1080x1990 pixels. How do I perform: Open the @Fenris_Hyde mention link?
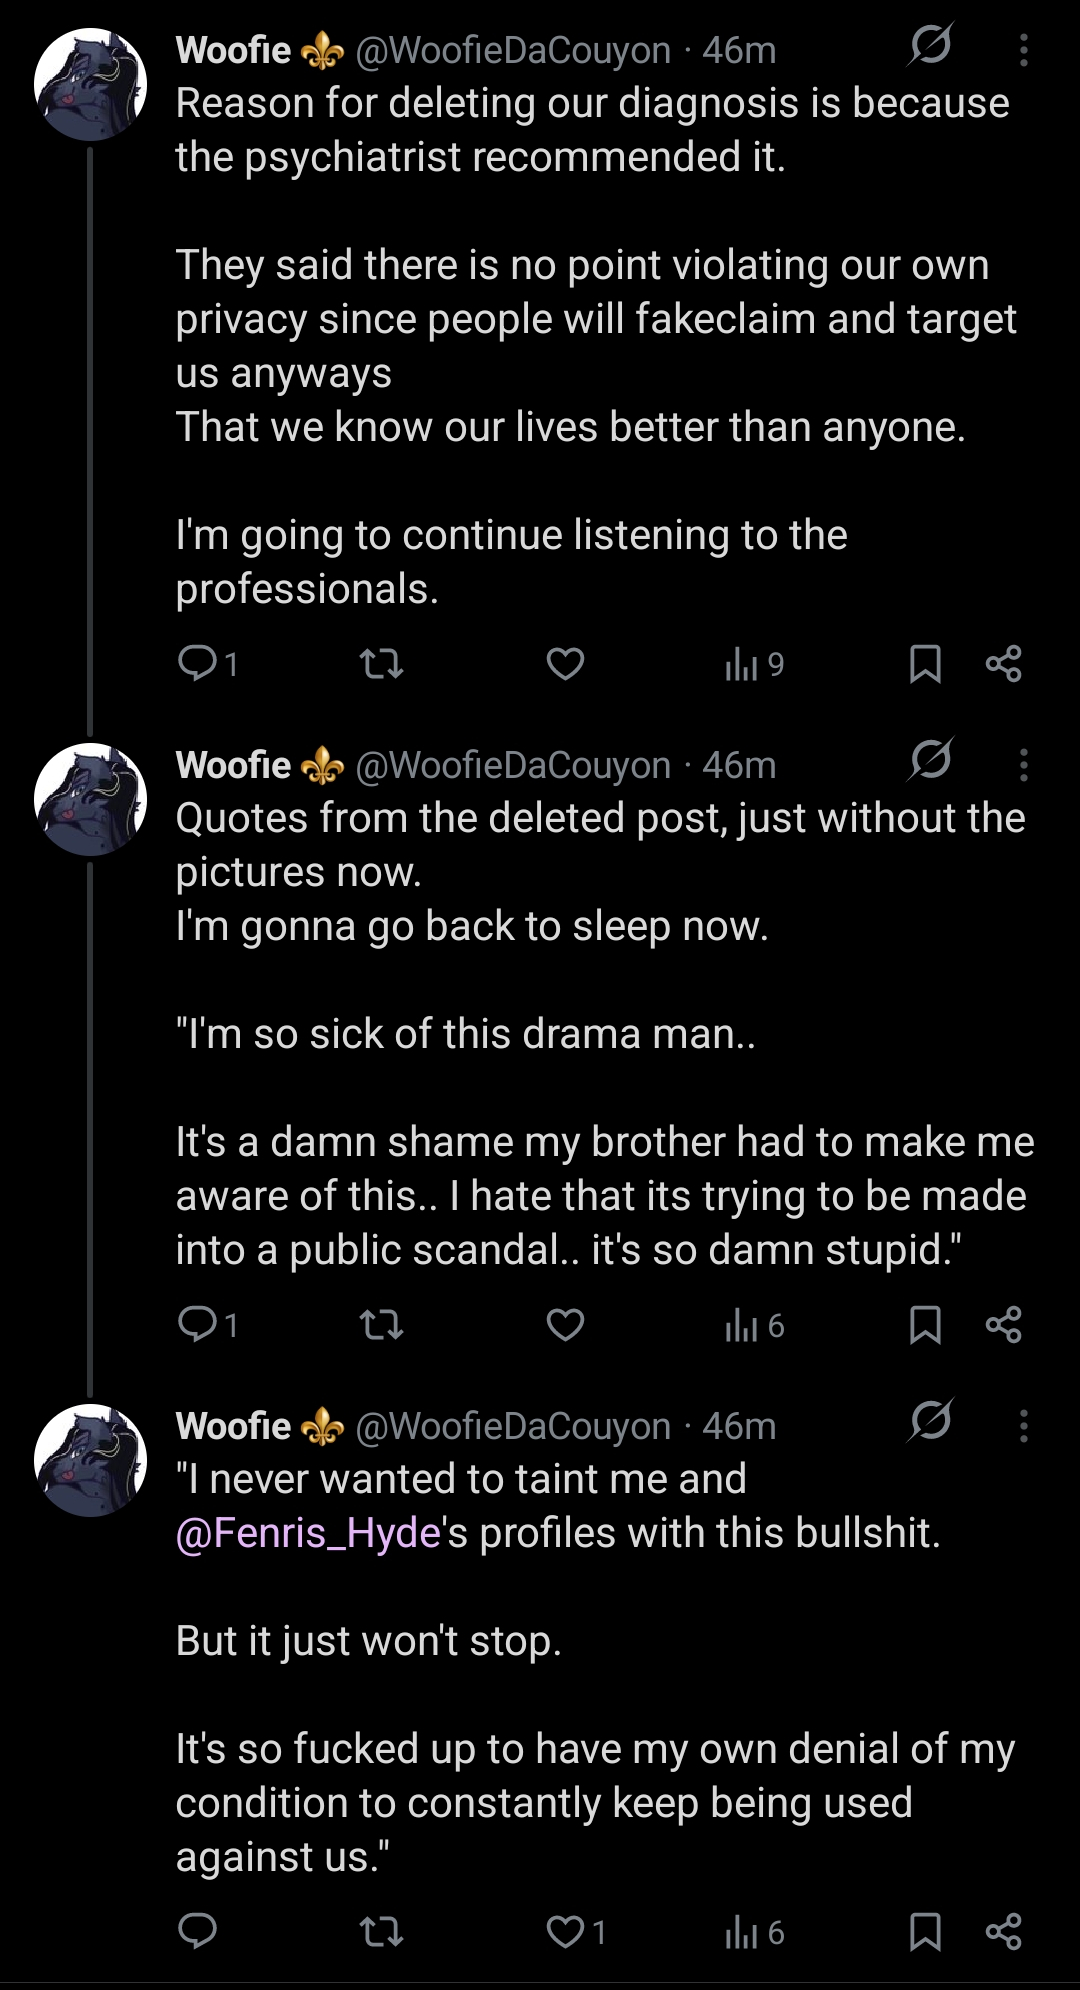click(x=309, y=1533)
